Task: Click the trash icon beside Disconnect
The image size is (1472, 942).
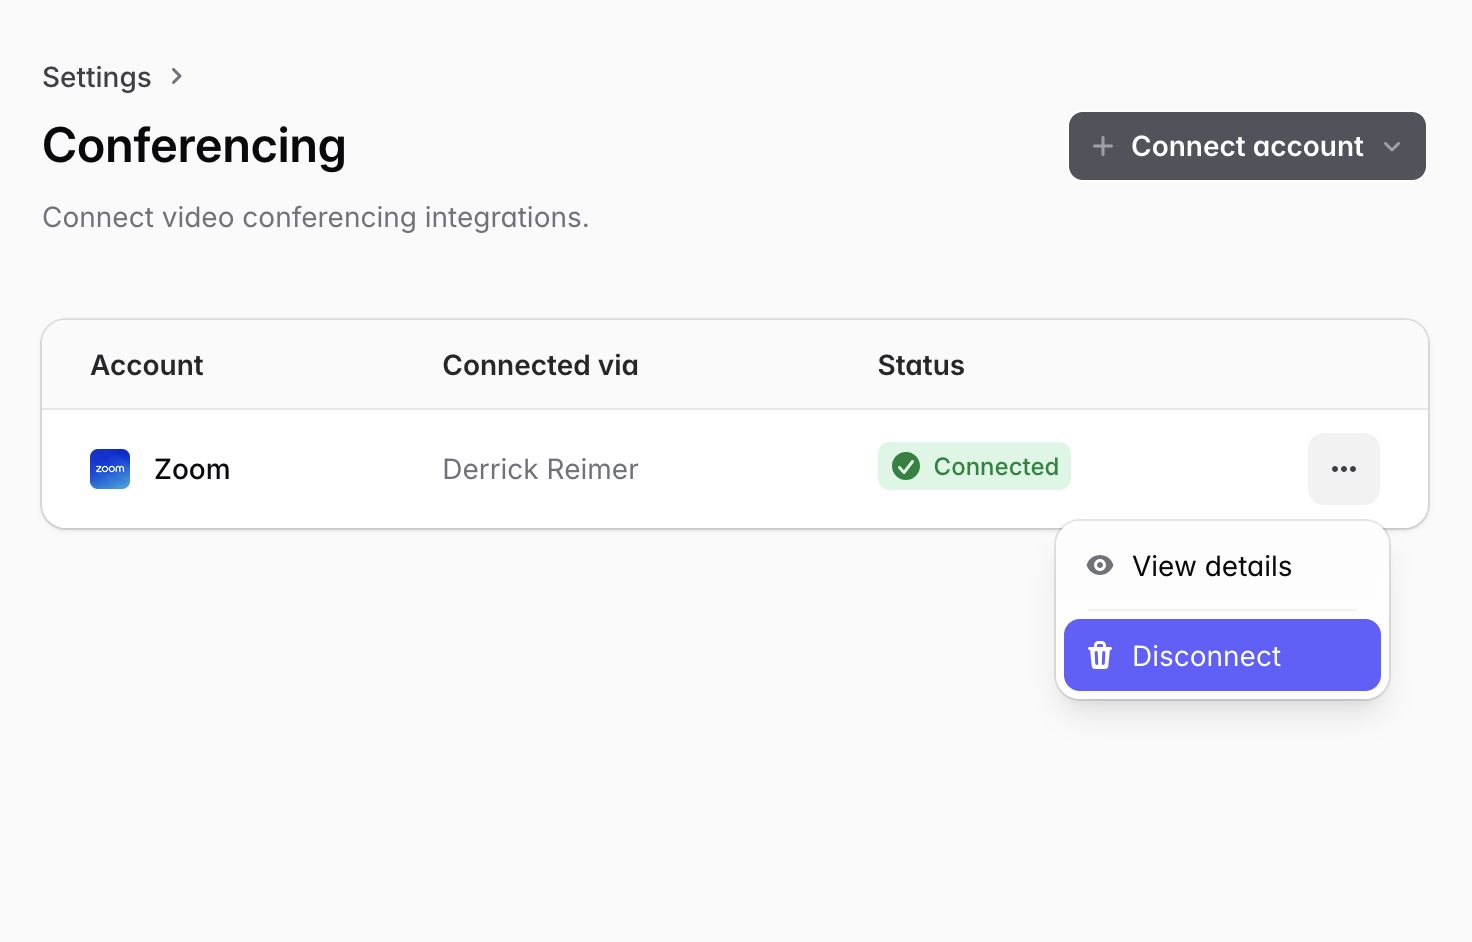Action: pyautogui.click(x=1100, y=655)
